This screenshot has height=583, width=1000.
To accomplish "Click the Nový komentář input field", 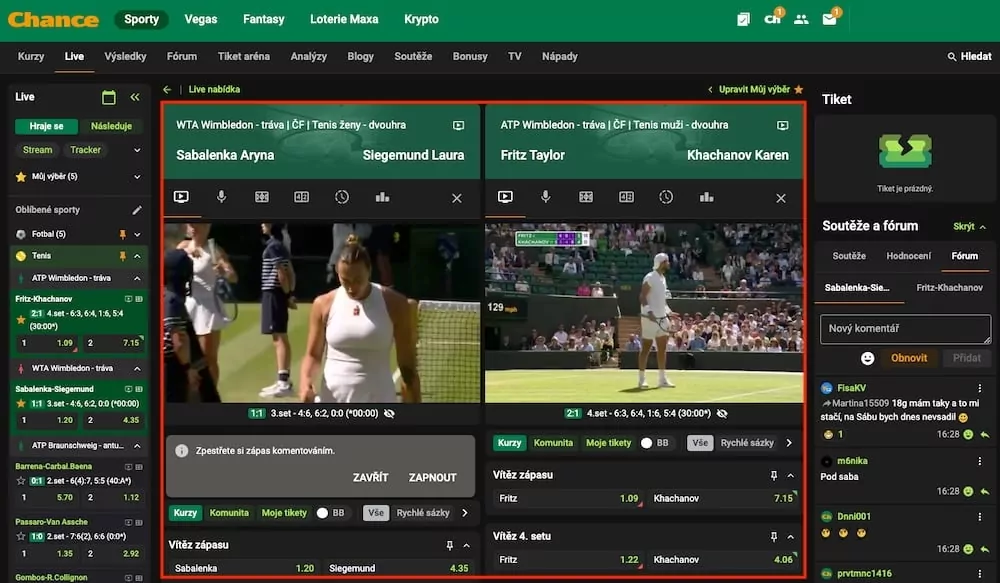I will point(904,329).
